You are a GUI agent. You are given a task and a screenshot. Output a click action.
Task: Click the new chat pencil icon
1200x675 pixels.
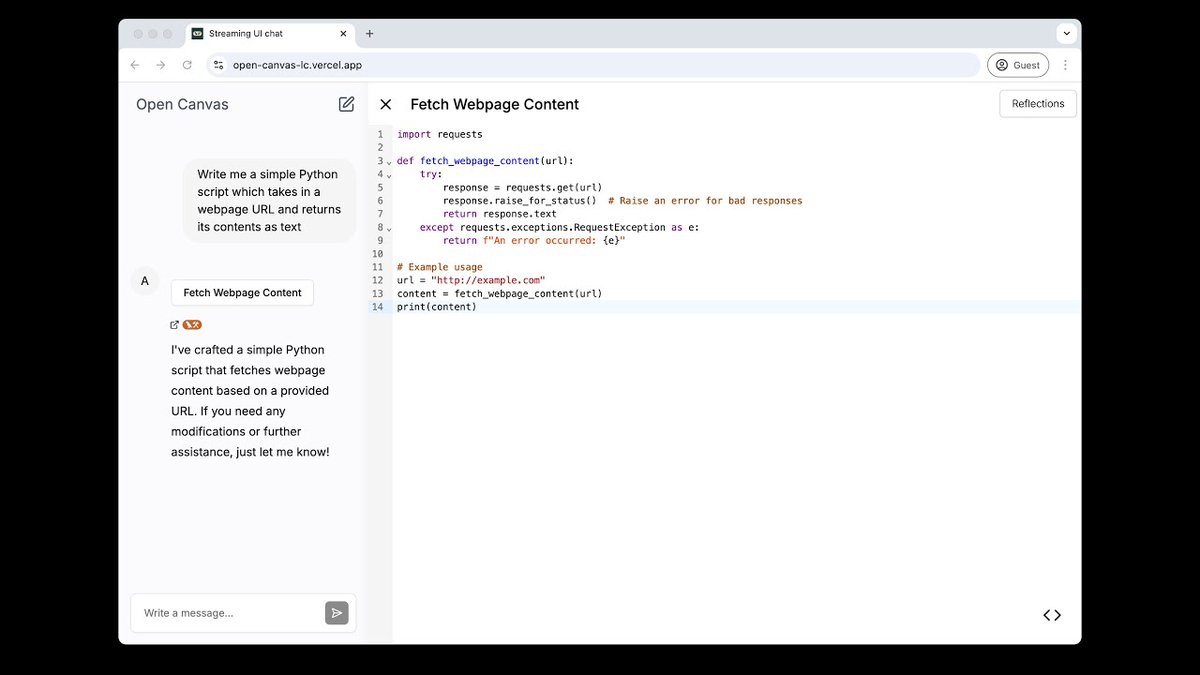click(x=346, y=104)
